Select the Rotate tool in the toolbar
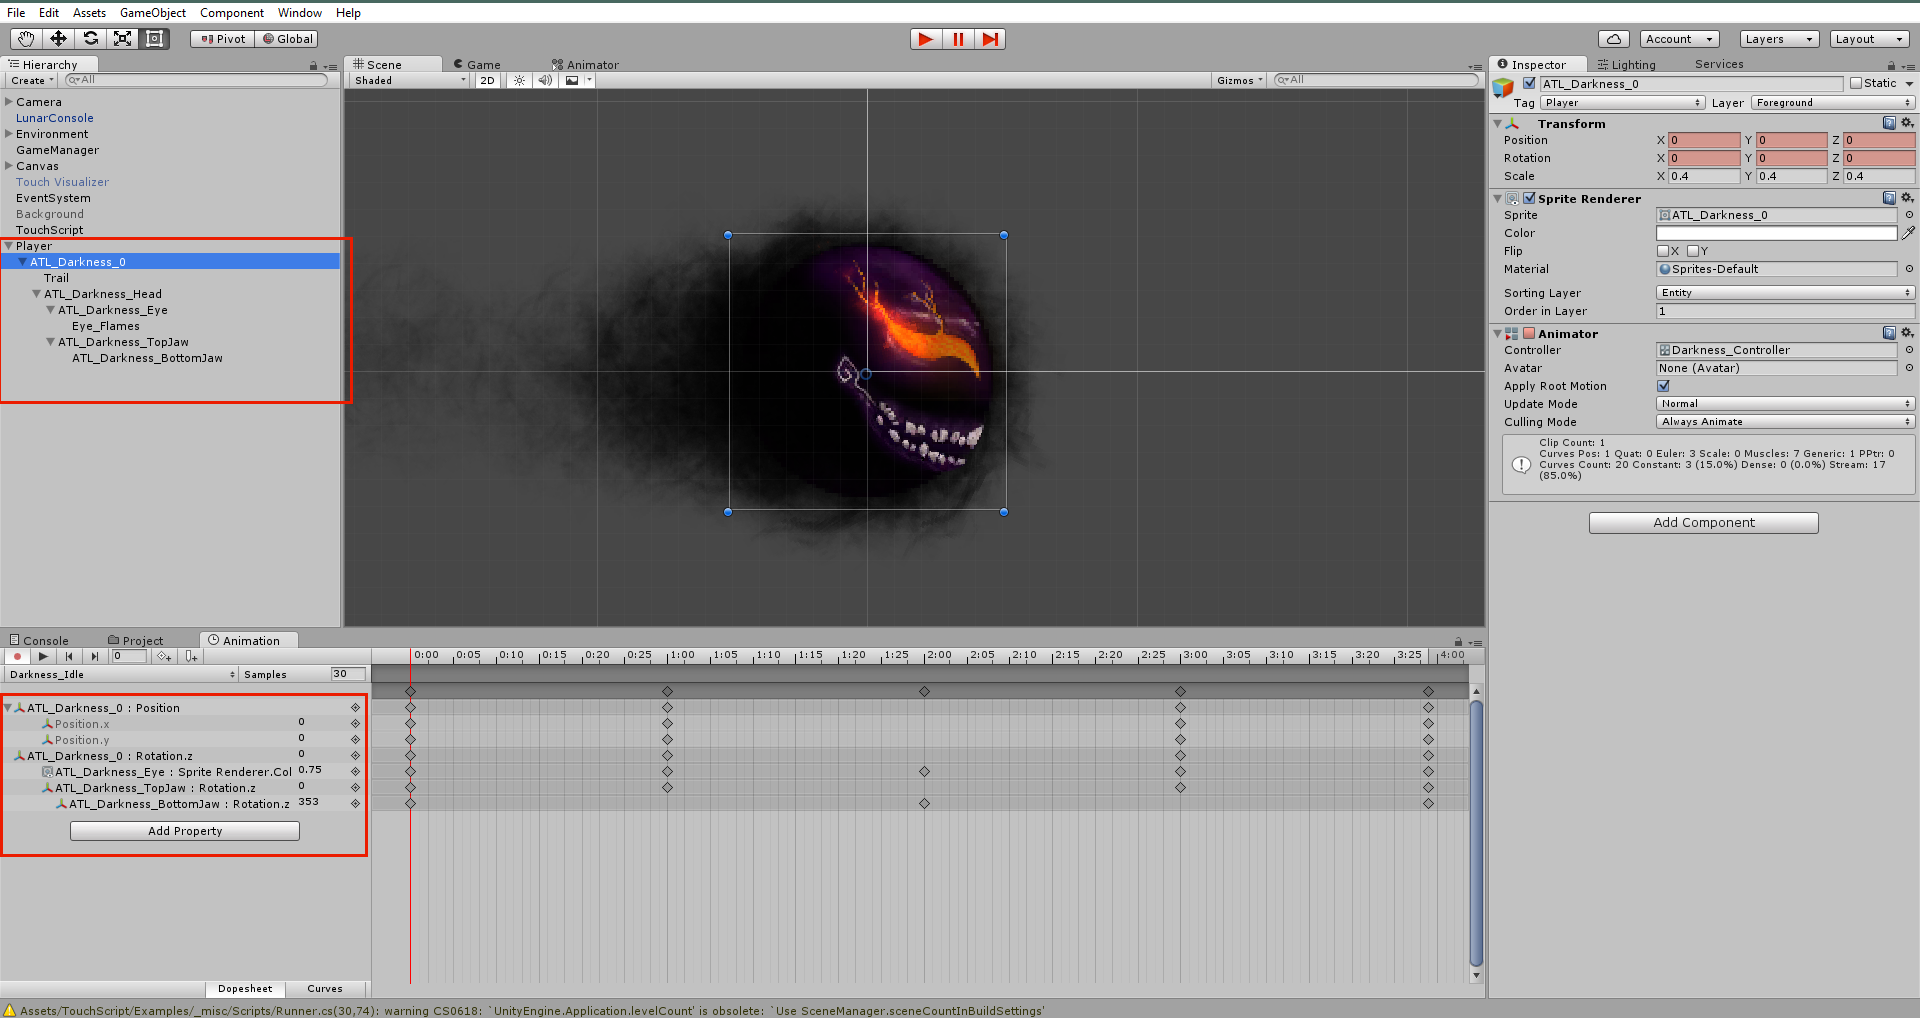1920x1018 pixels. [x=90, y=39]
